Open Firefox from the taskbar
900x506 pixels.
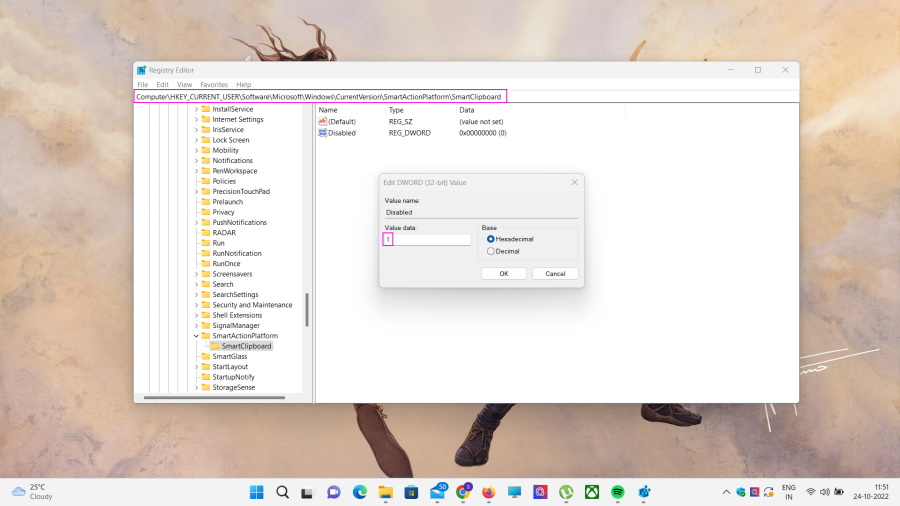click(x=488, y=492)
